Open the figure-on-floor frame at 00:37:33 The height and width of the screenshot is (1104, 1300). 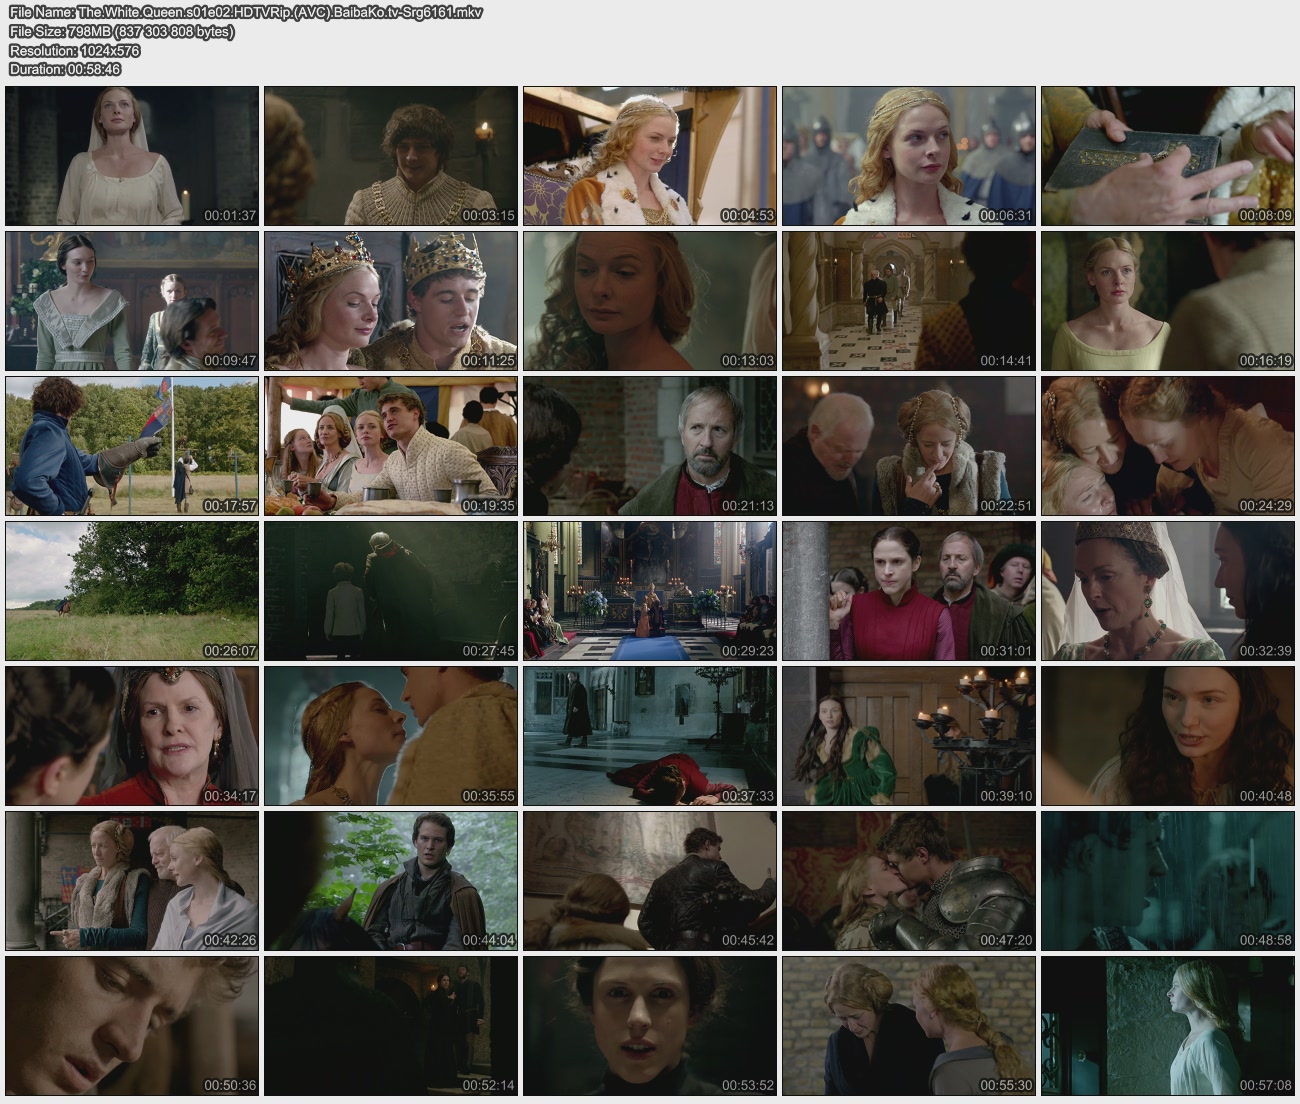(x=650, y=736)
